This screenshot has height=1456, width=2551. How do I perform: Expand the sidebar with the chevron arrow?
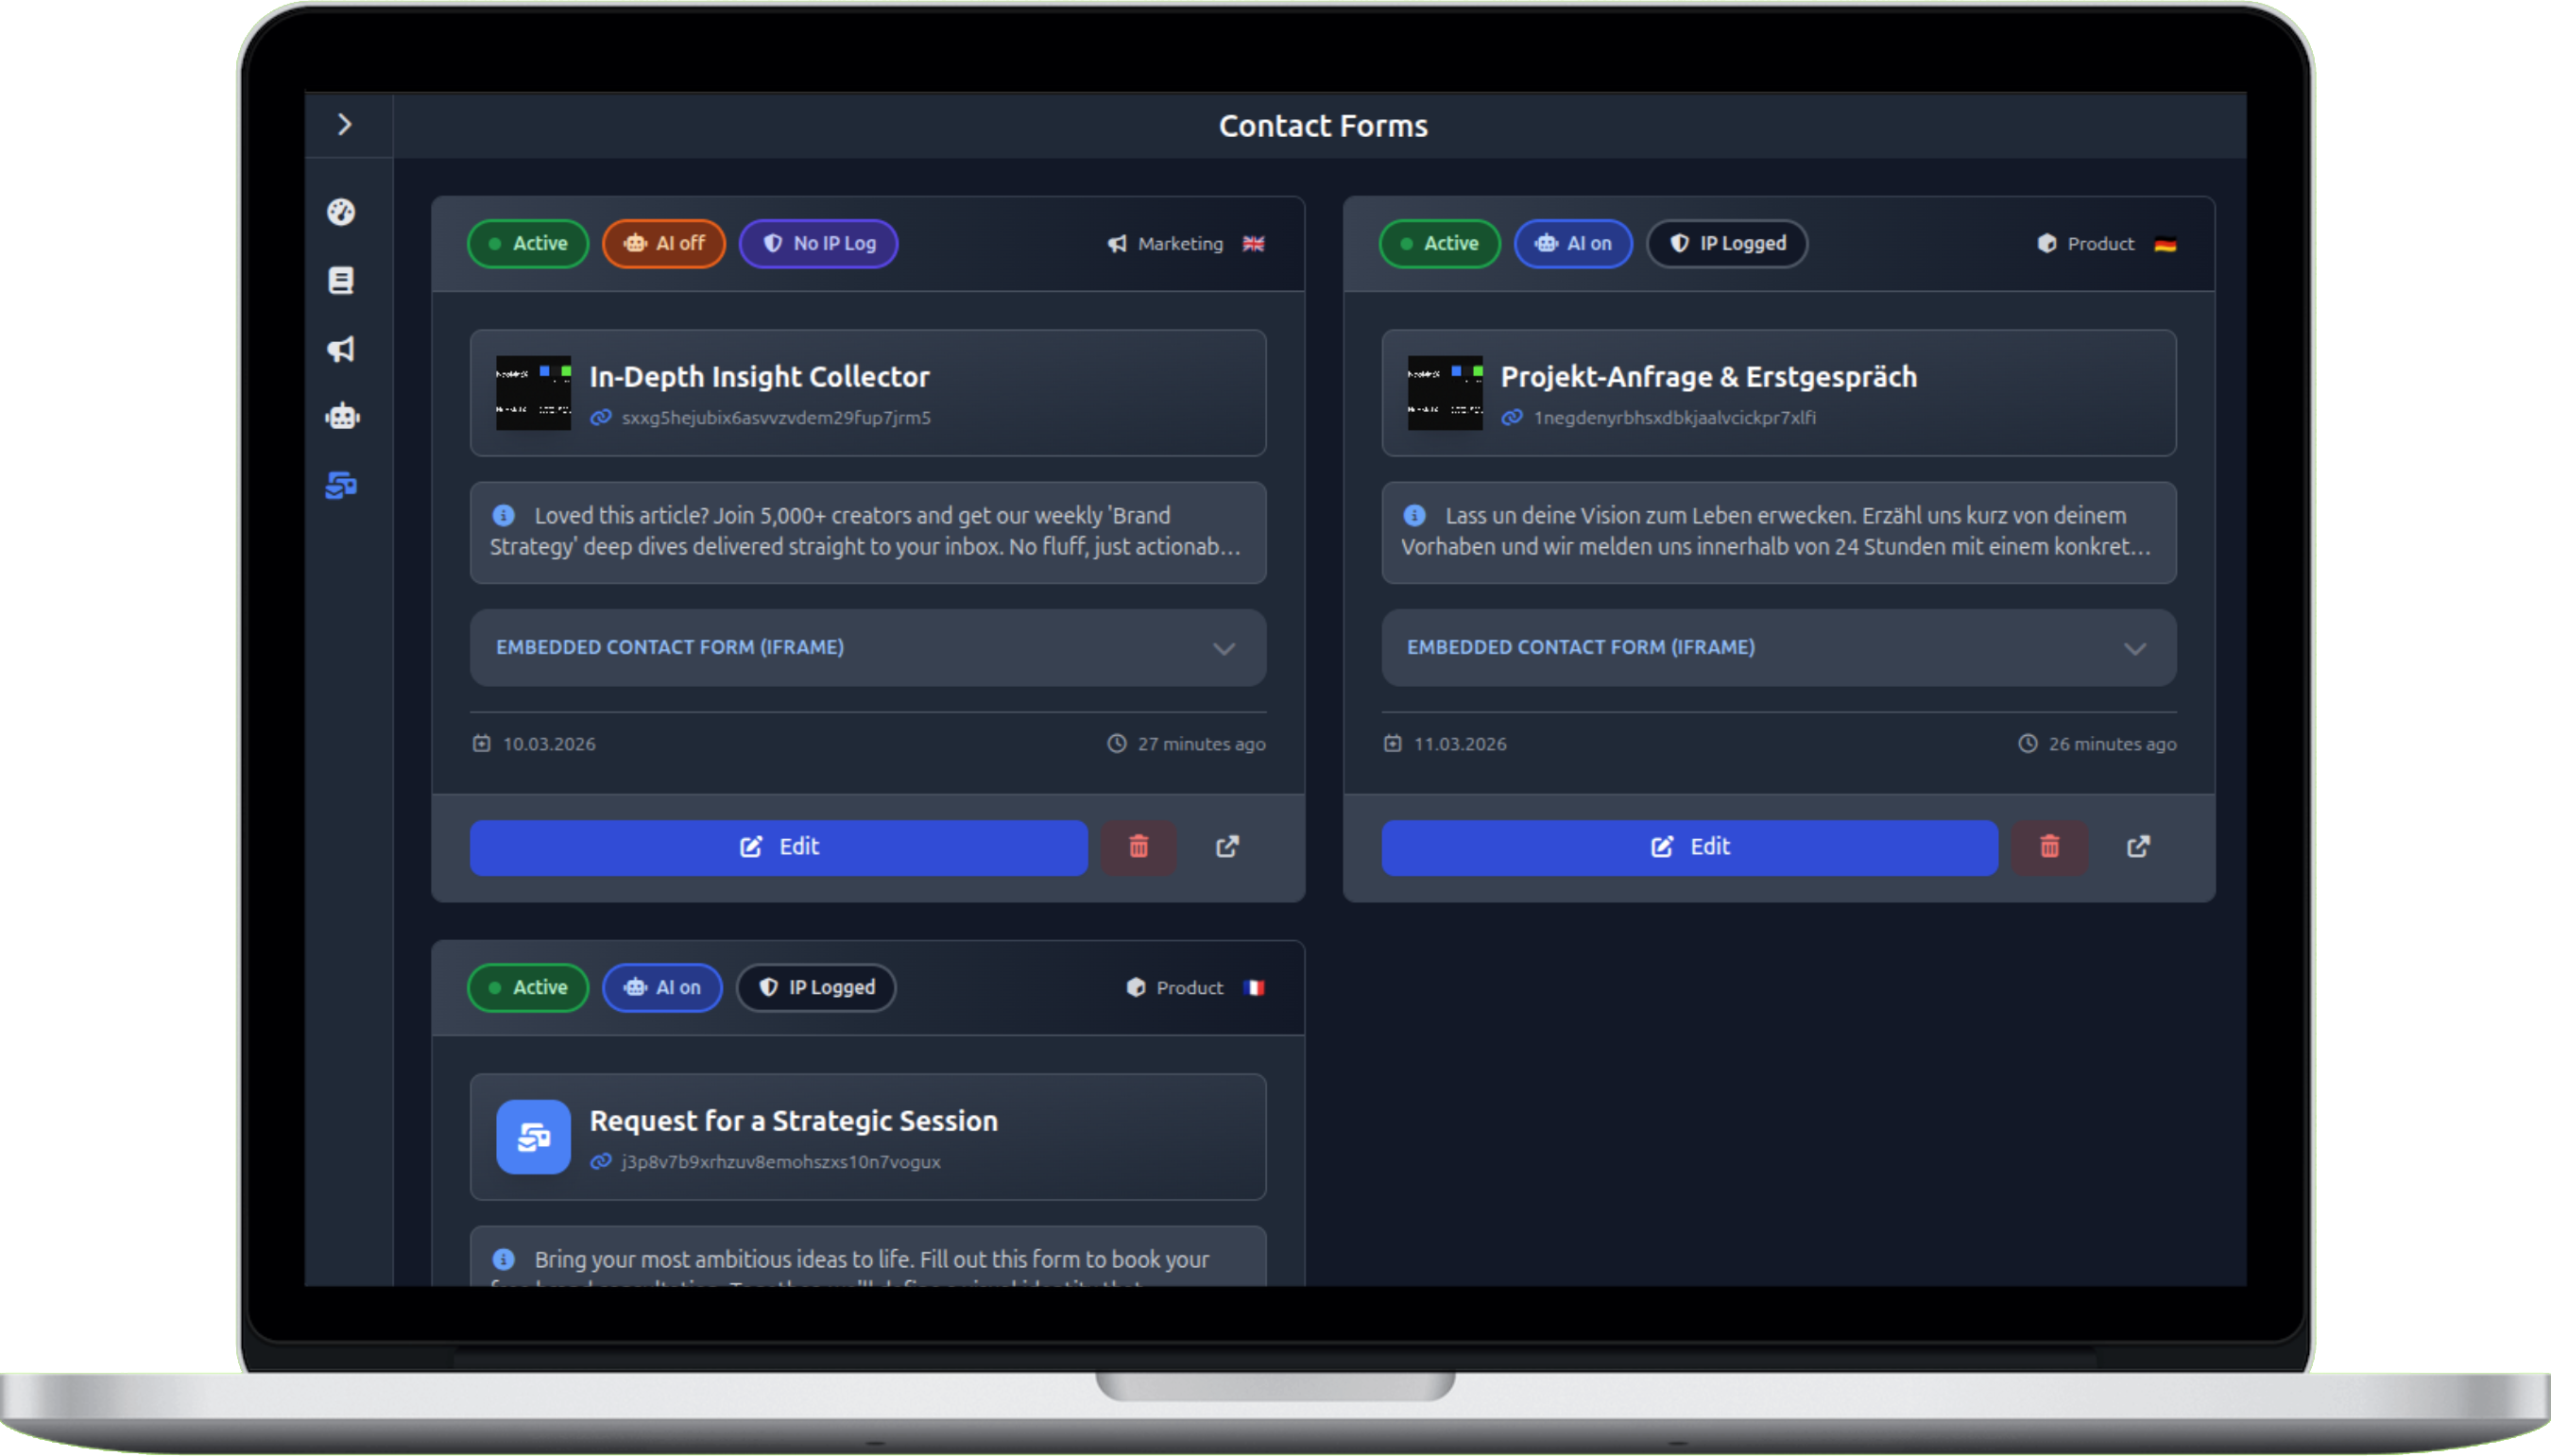pos(345,124)
